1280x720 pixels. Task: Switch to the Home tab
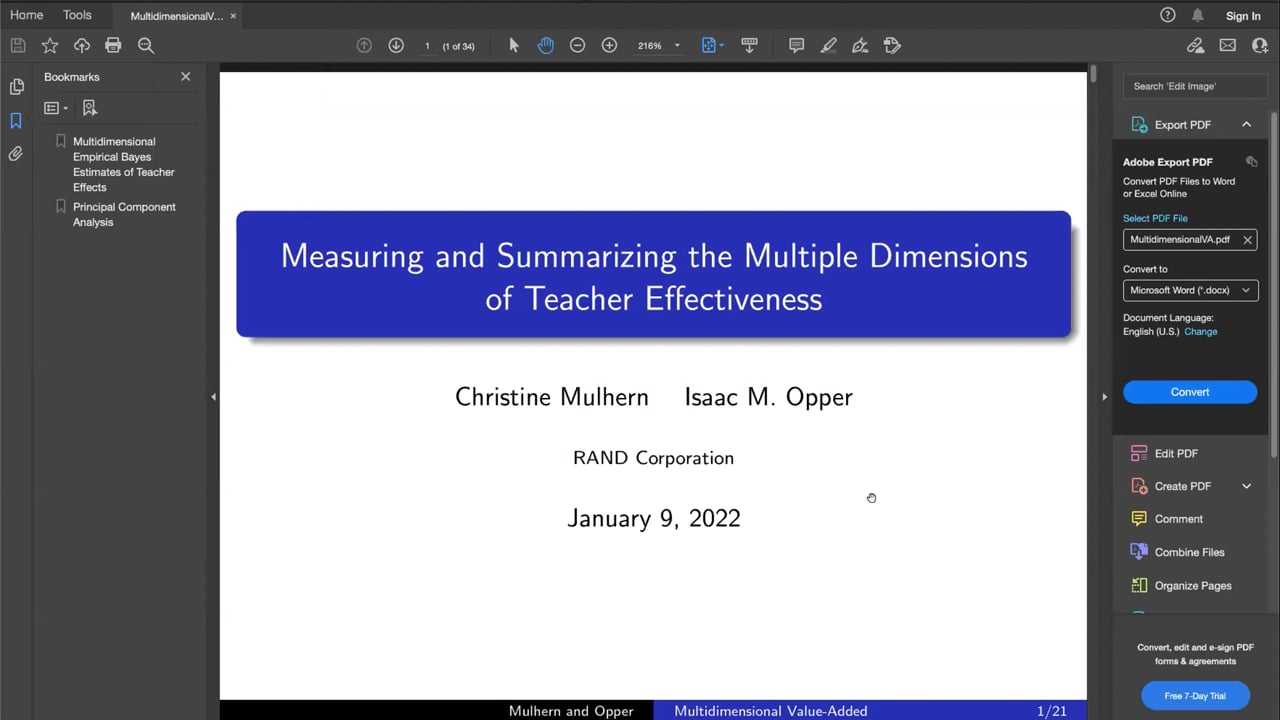[x=27, y=15]
